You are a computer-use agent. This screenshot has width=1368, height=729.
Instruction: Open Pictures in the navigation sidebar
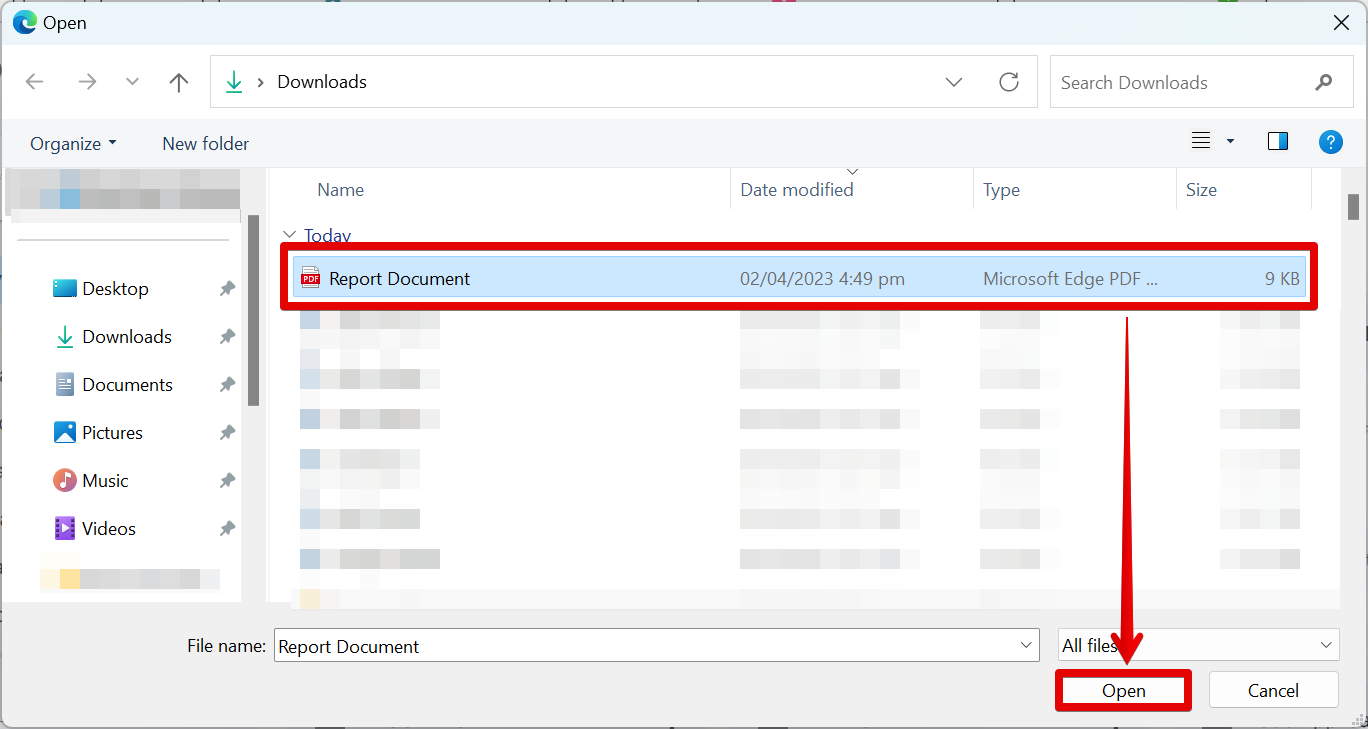[x=112, y=433]
